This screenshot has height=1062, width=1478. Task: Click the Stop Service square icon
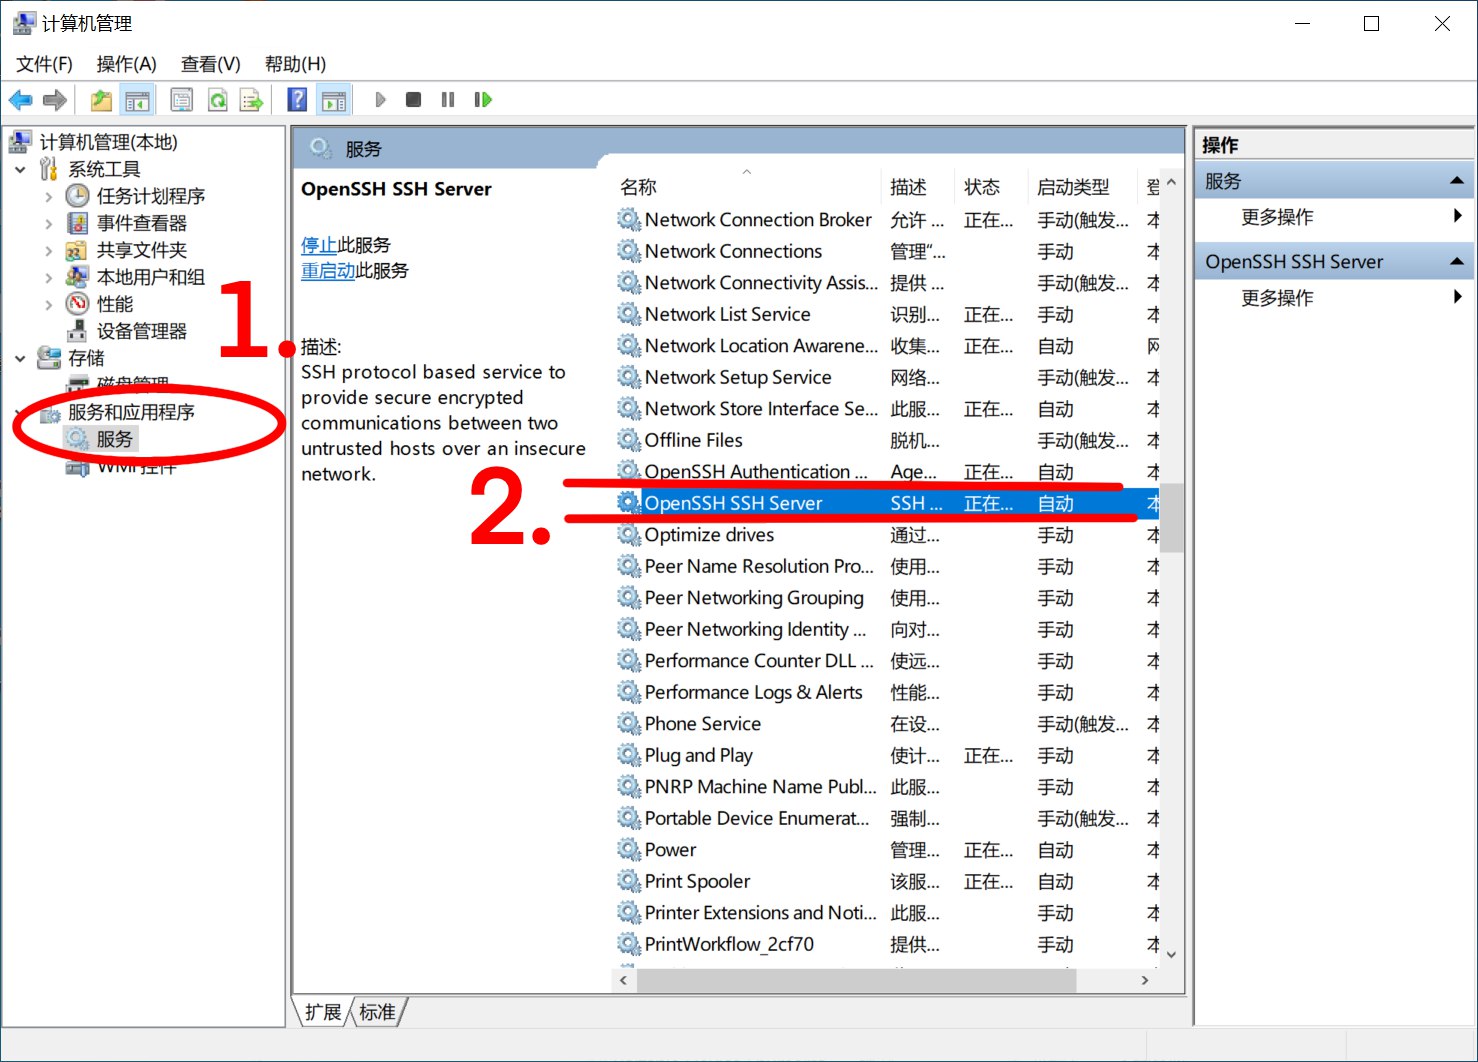click(413, 100)
